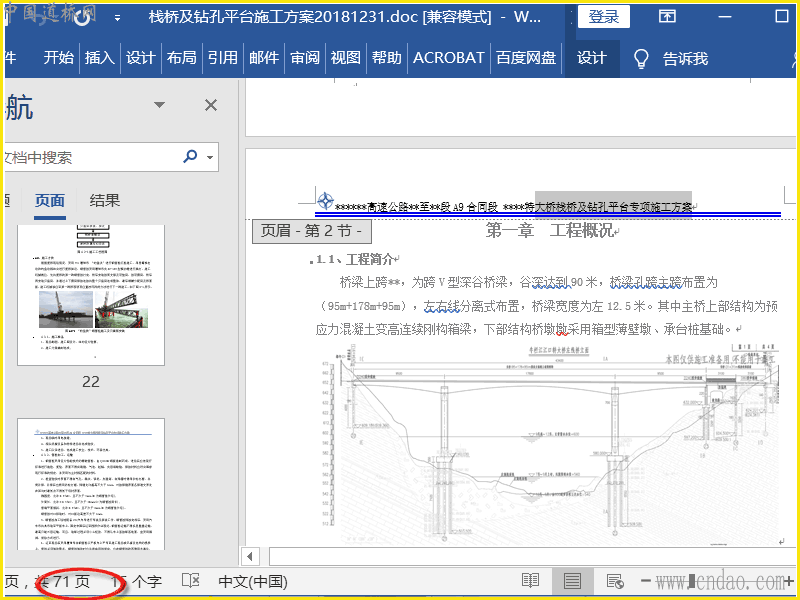Click the header logo icon
Viewport: 800px width, 600px height.
tap(325, 202)
